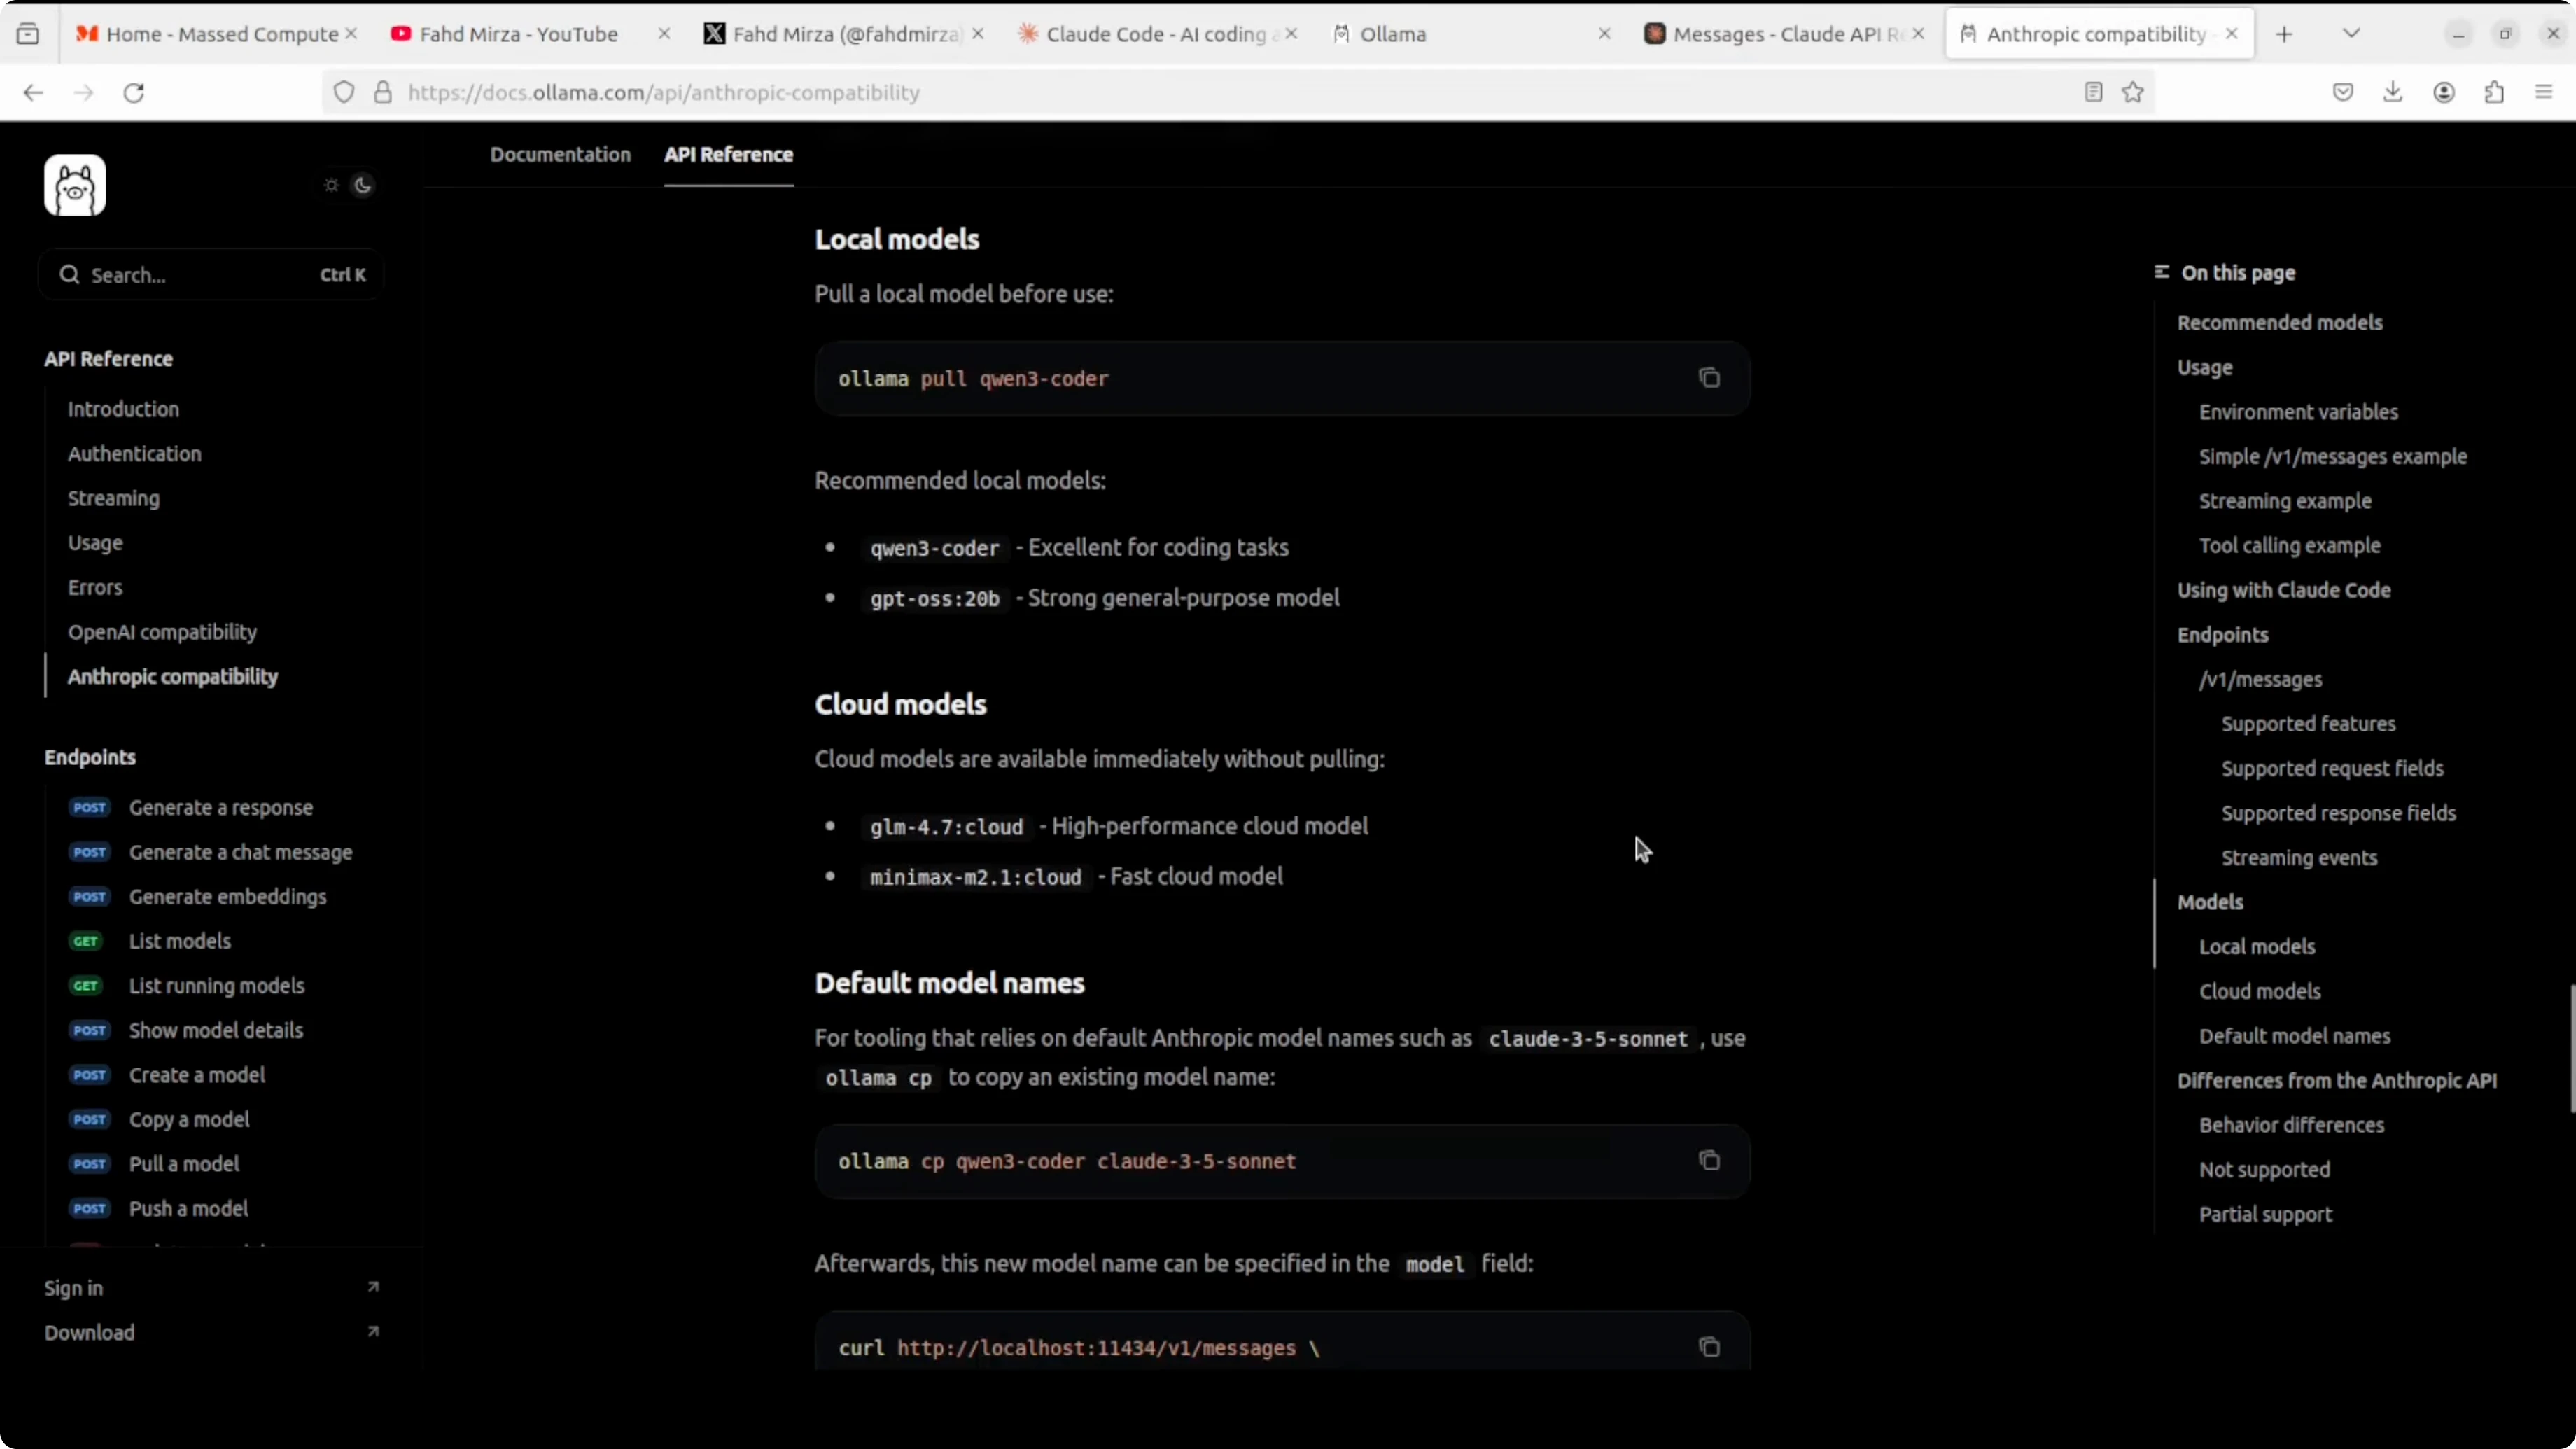The height and width of the screenshot is (1449, 2576).
Task: Copy the ollama pull qwen3-coder command
Action: click(x=1709, y=378)
